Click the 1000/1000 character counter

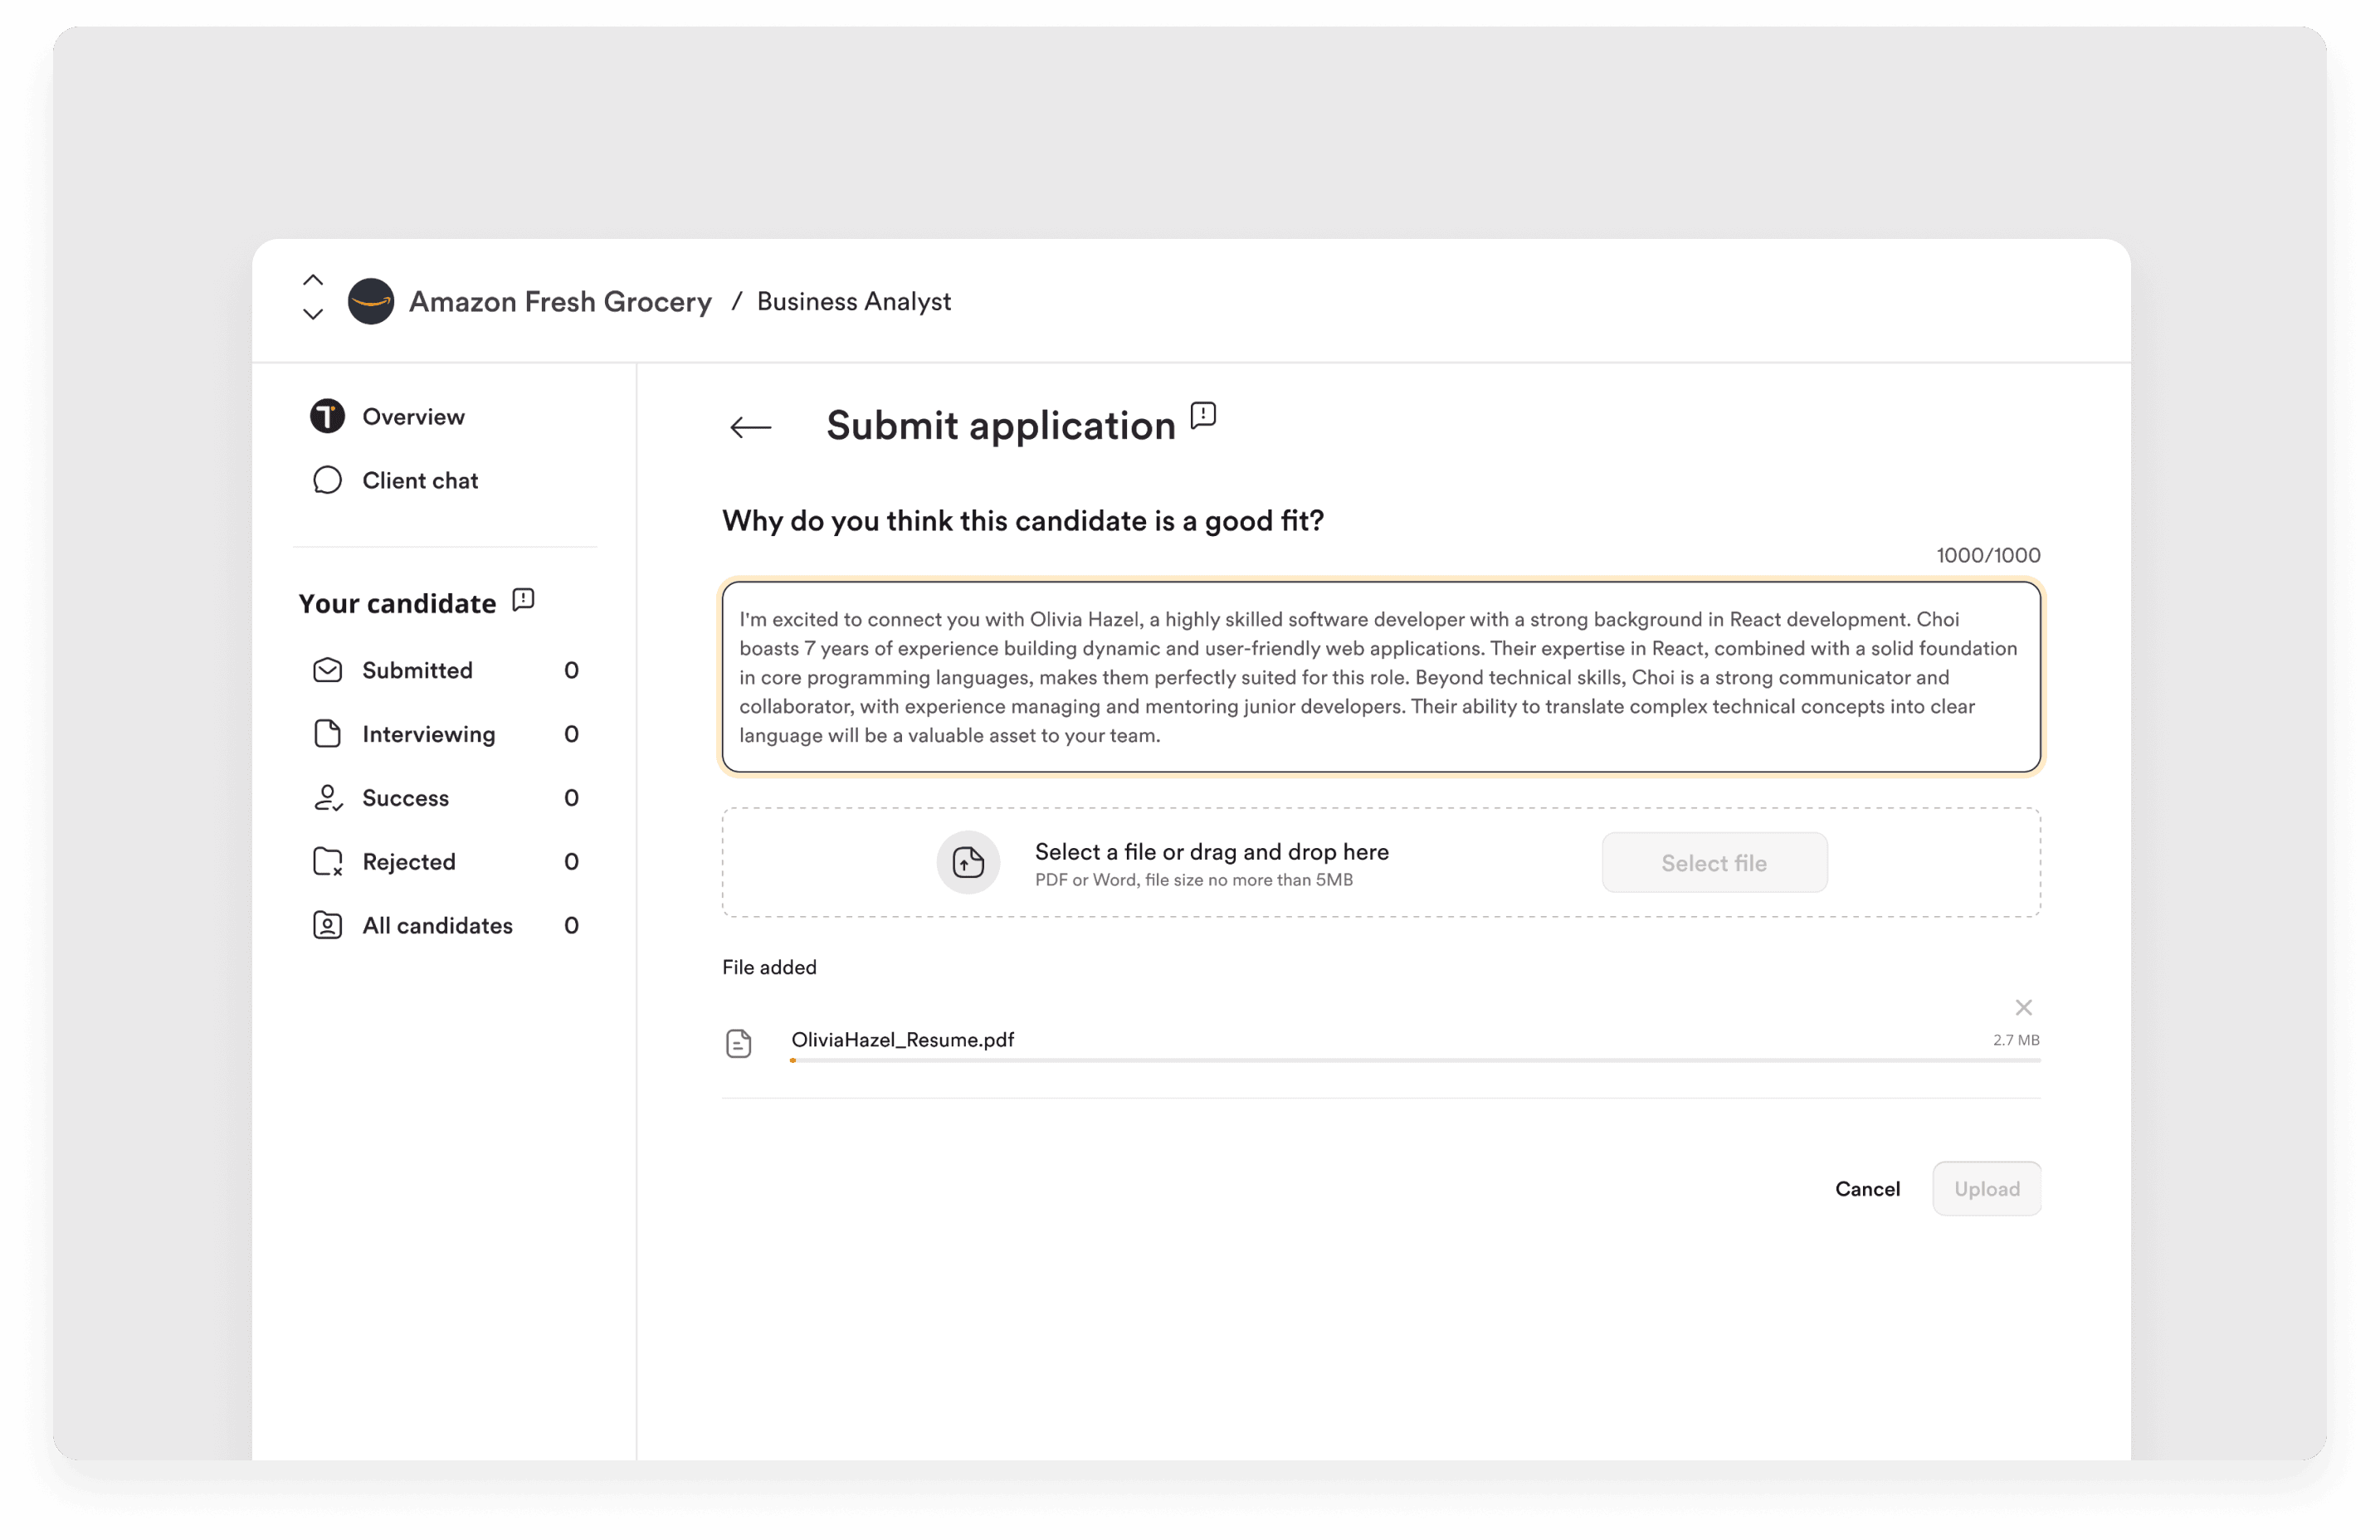pos(1988,556)
